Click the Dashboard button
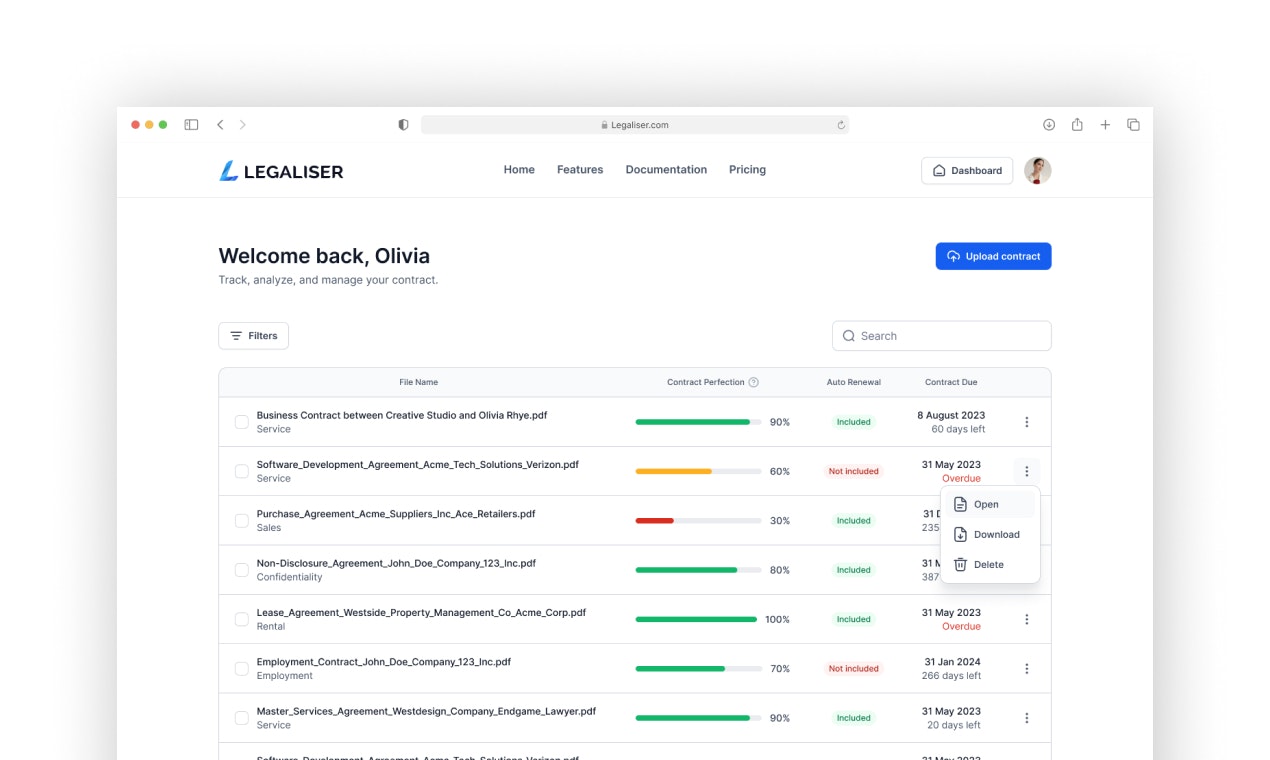Viewport: 1270px width, 760px height. [x=967, y=171]
